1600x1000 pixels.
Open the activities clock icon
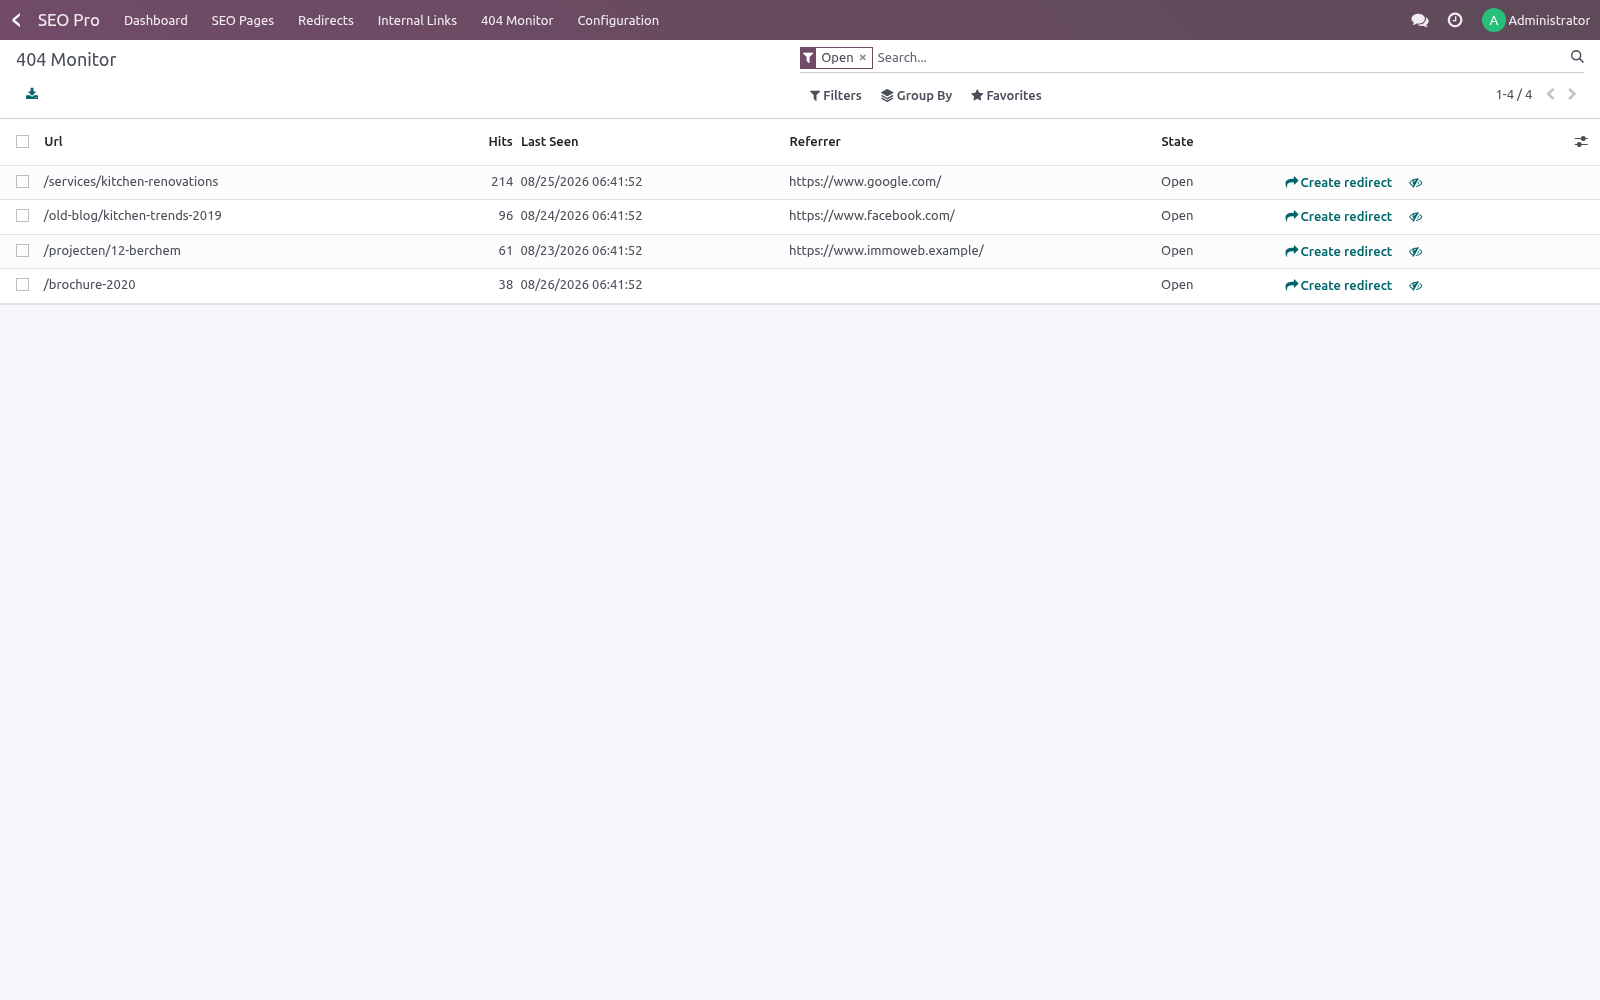(1455, 20)
